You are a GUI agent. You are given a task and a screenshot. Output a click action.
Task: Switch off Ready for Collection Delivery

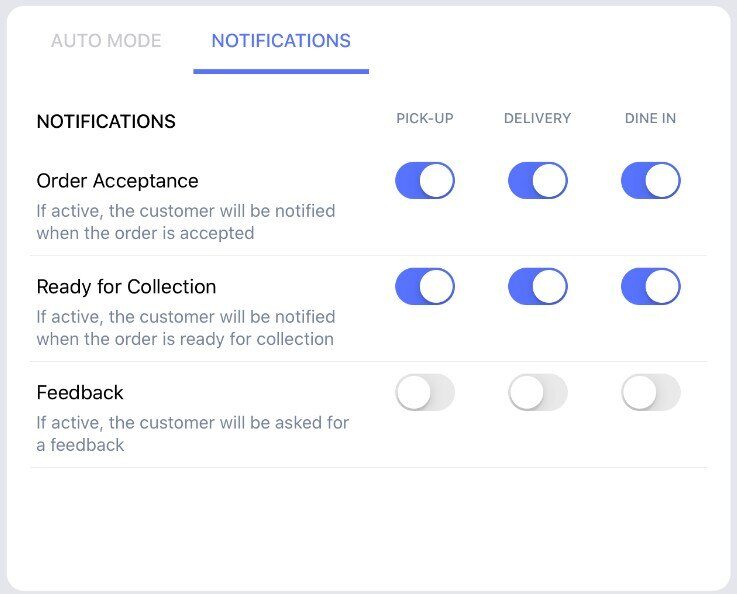pos(538,287)
